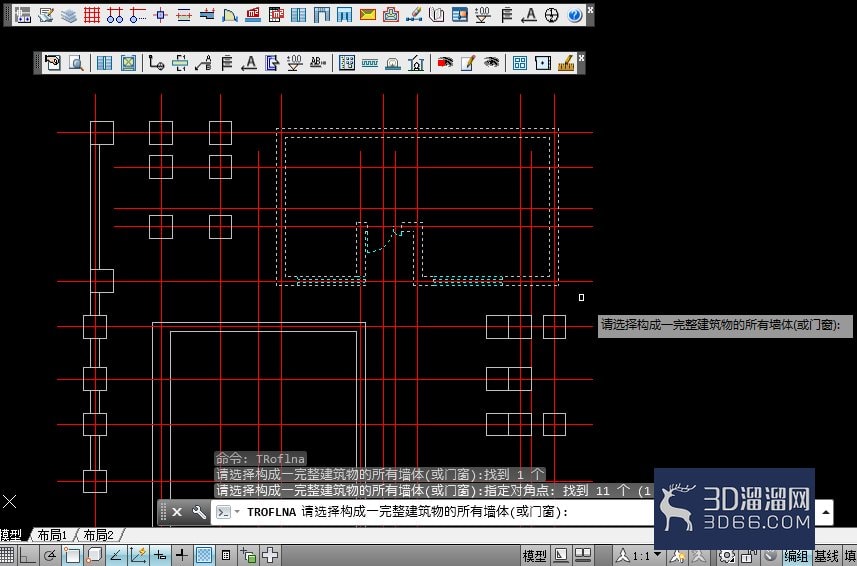Click the pencil and notepad icon in top toolbar

coord(45,15)
